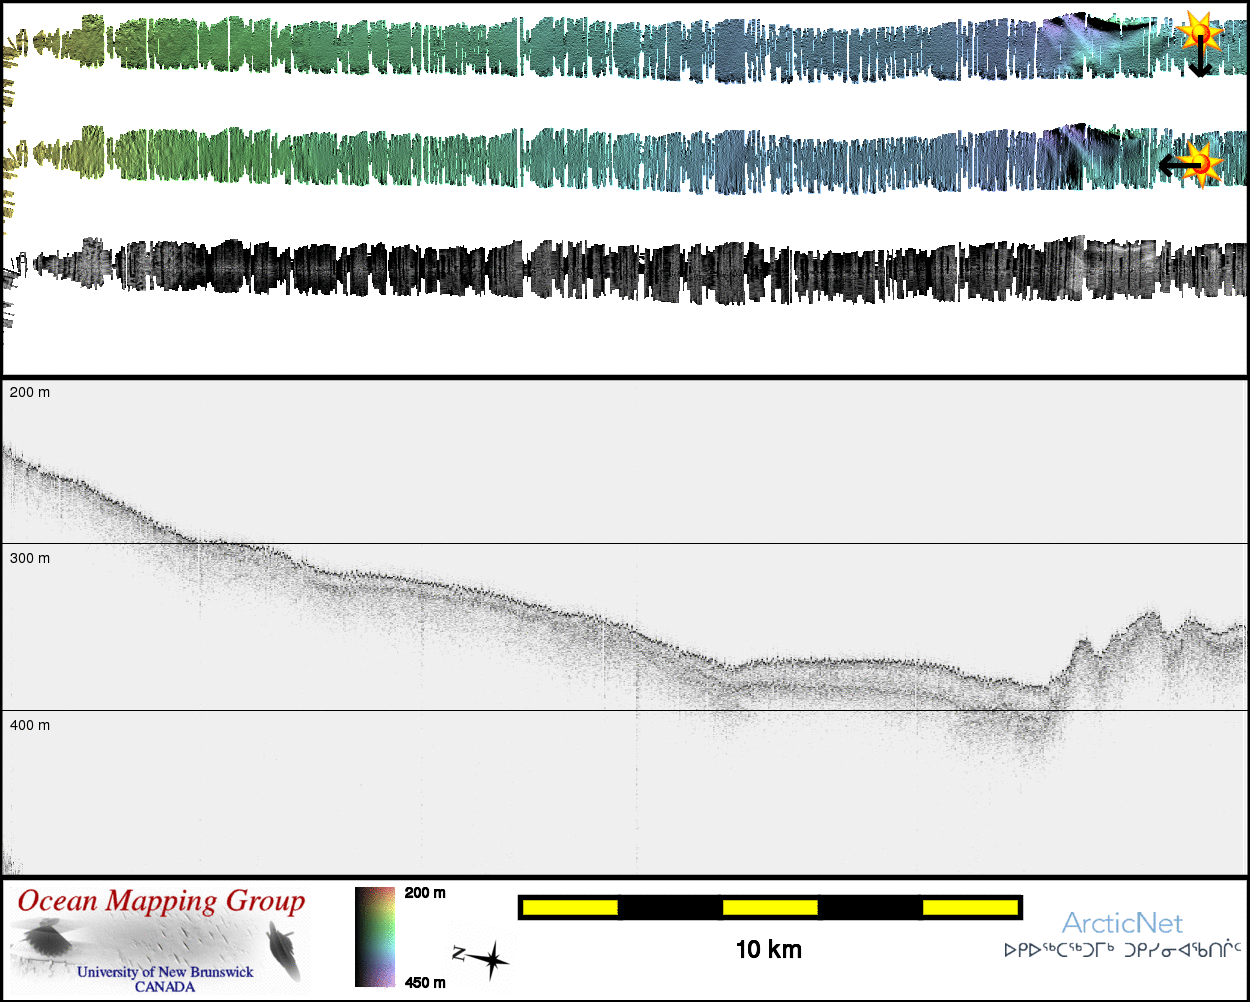Click the 200 m profile depth label
The width and height of the screenshot is (1250, 1002).
coord(29,393)
